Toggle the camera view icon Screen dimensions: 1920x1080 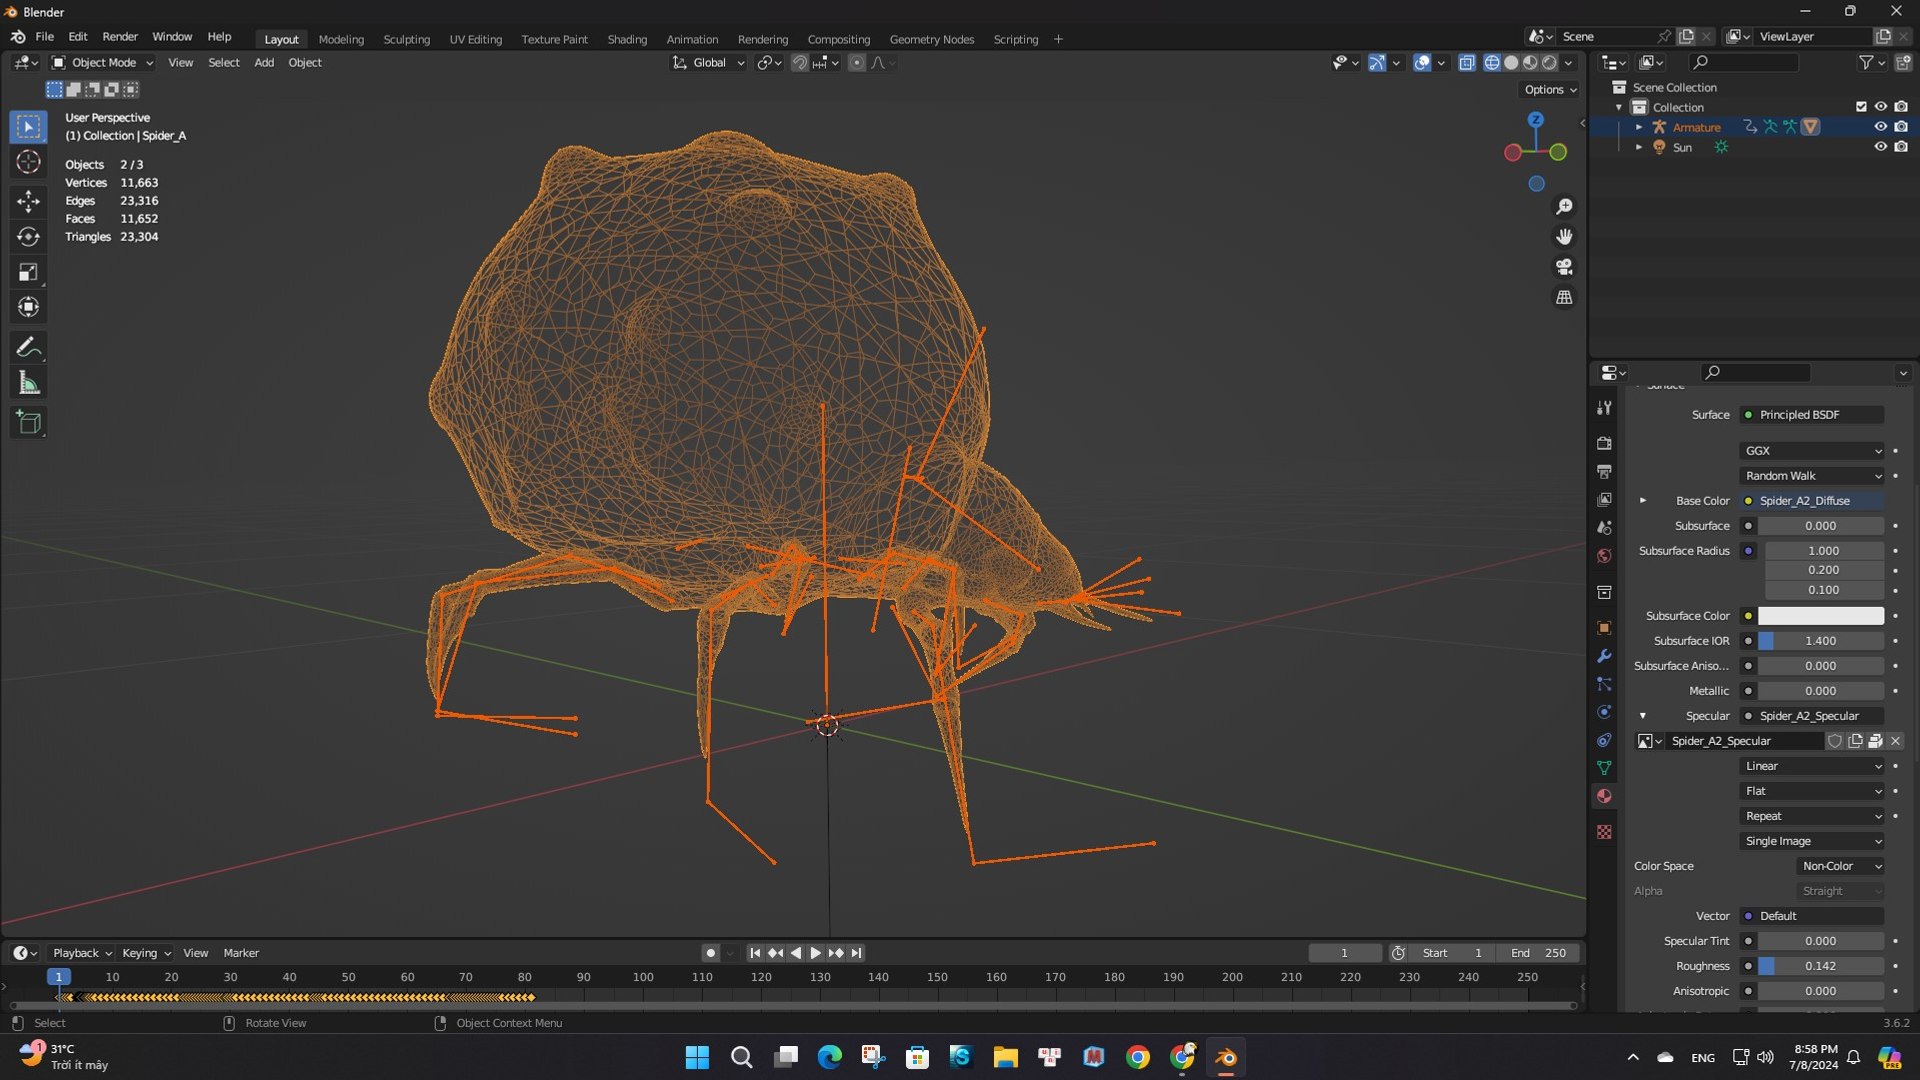coord(1564,267)
